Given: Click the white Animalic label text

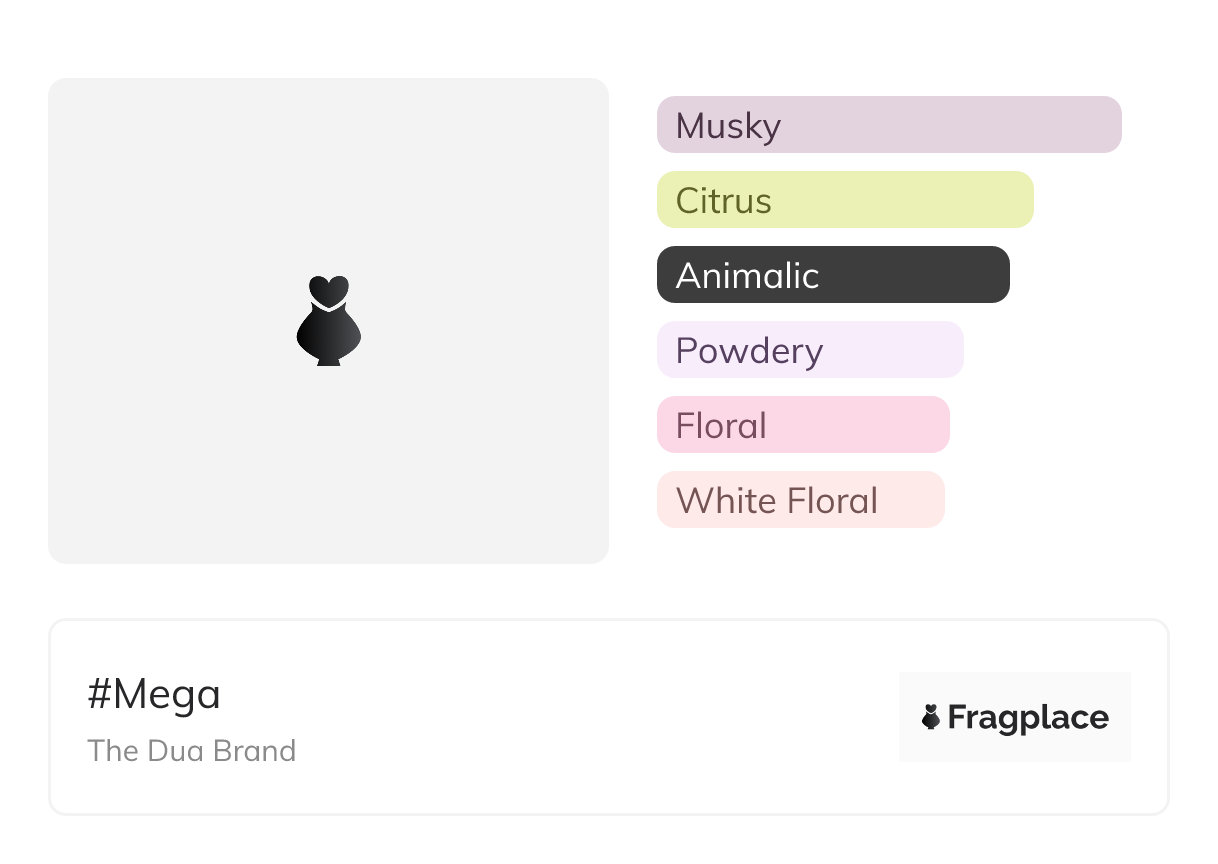Looking at the screenshot, I should (748, 276).
